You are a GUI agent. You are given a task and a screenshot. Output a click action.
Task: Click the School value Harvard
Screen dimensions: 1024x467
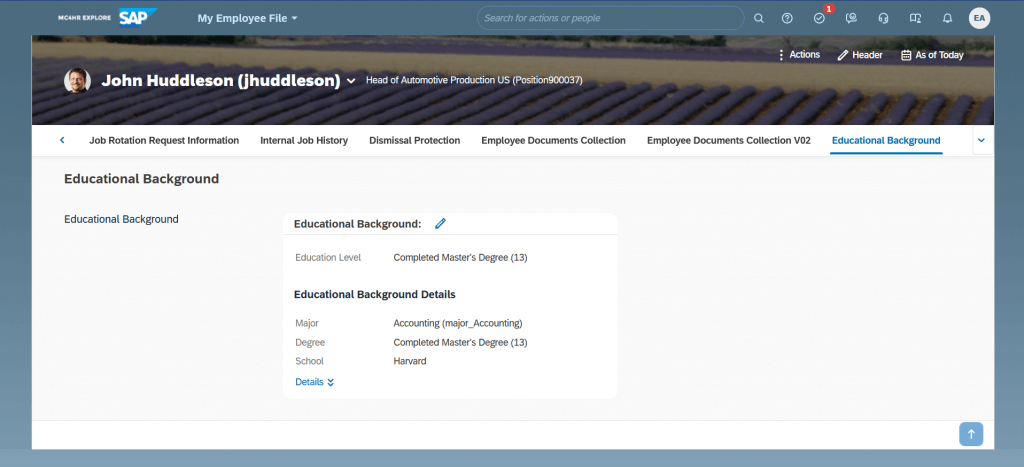[x=409, y=361]
